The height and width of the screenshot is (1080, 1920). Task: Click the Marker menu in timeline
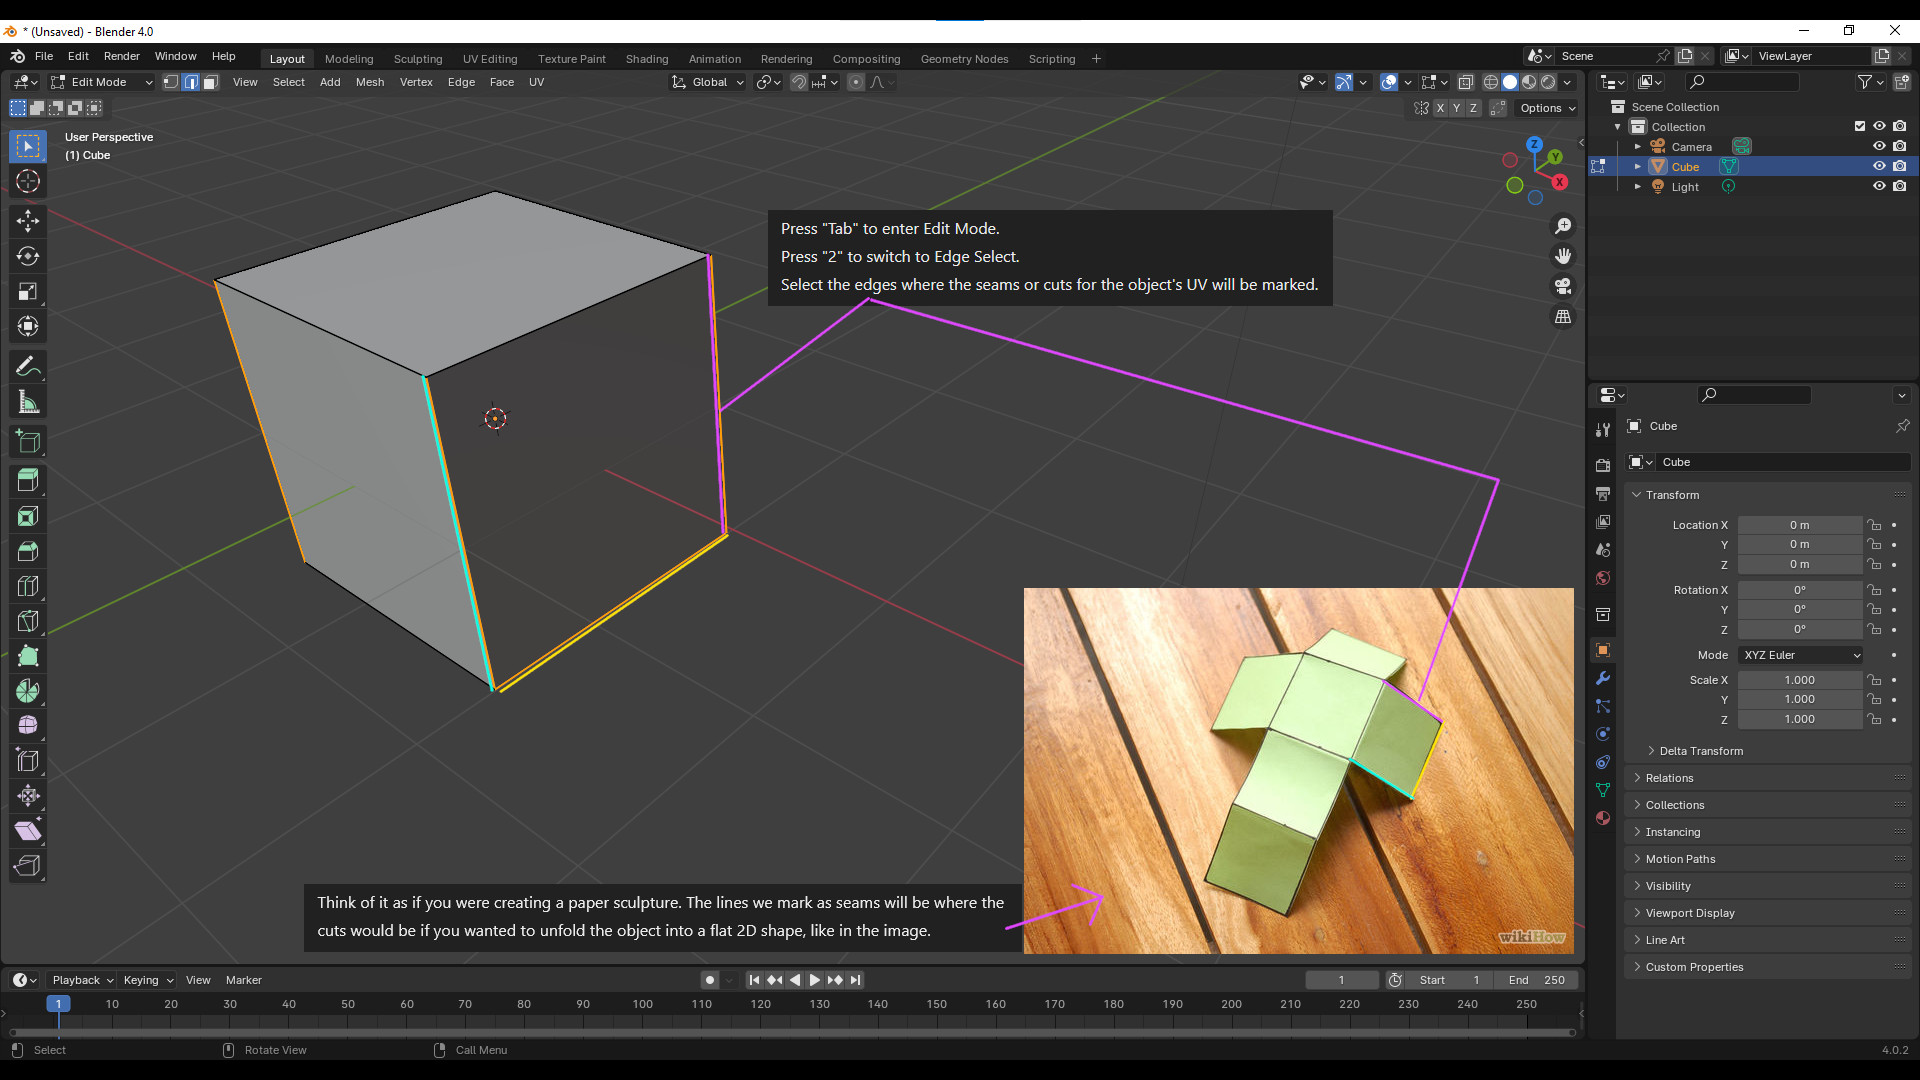(x=244, y=980)
